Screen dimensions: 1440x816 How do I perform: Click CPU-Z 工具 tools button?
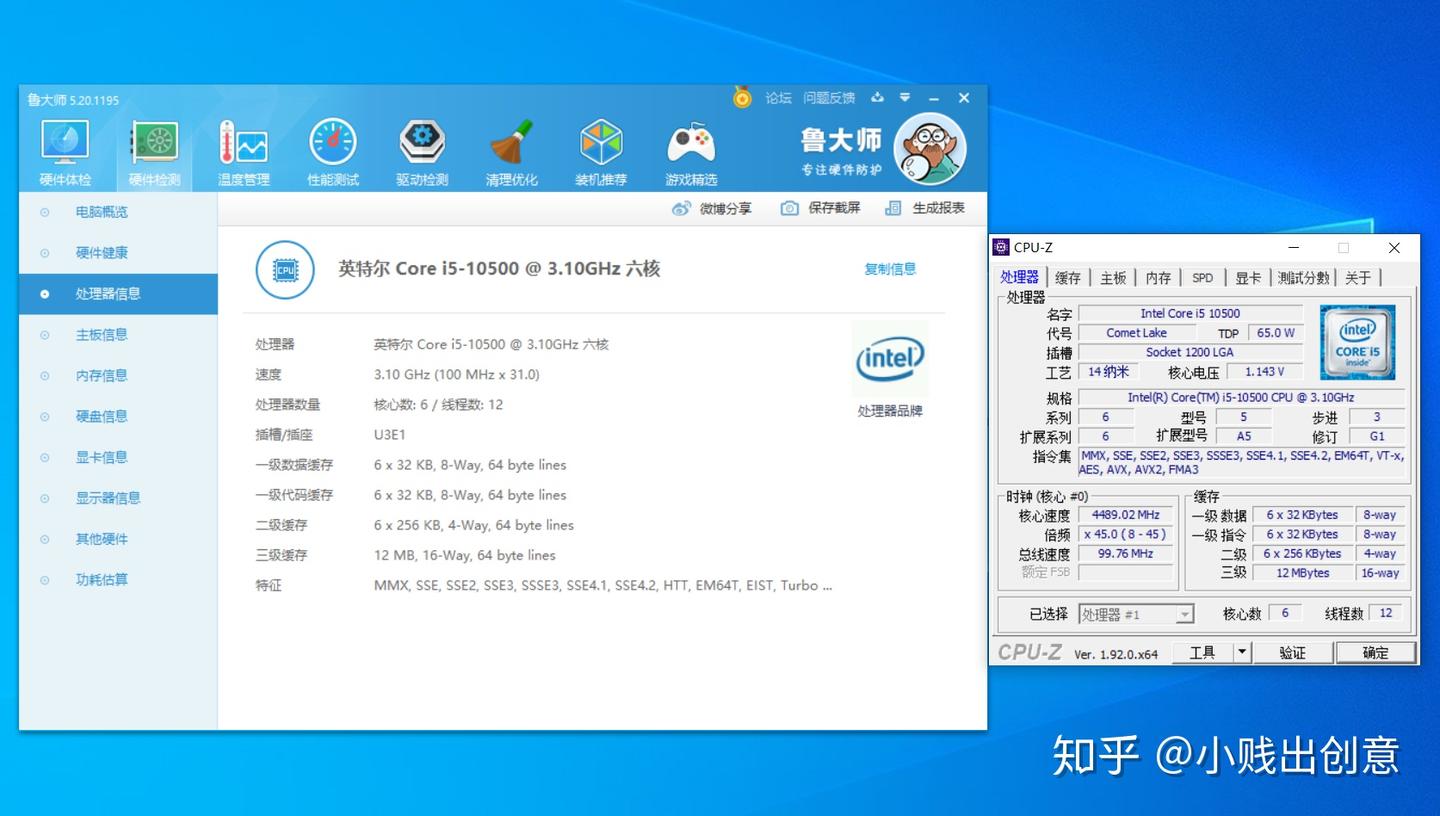pyautogui.click(x=1203, y=653)
